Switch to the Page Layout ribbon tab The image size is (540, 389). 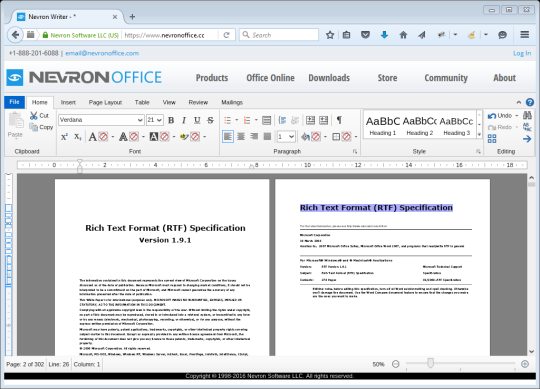click(105, 102)
